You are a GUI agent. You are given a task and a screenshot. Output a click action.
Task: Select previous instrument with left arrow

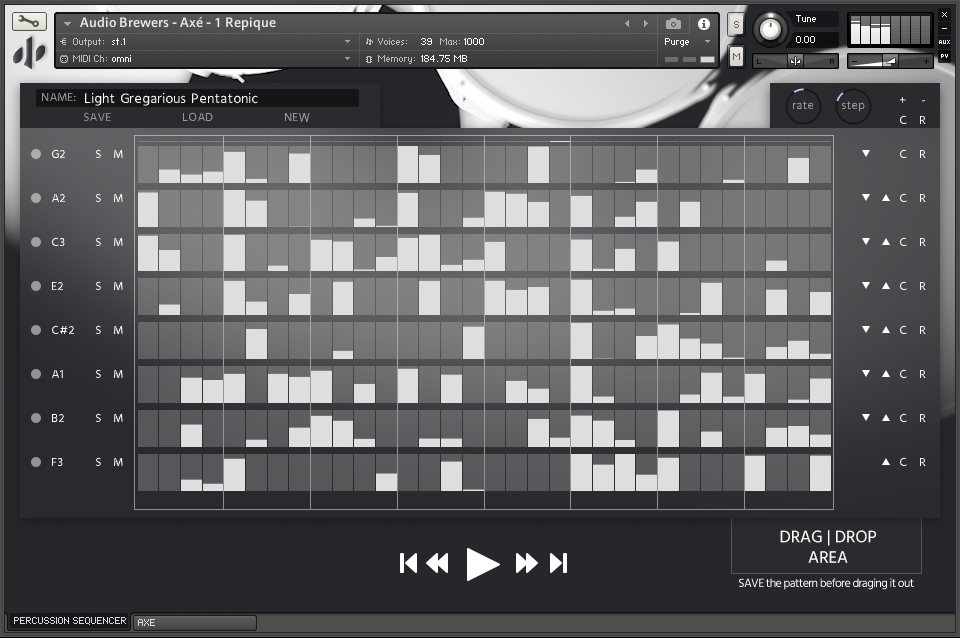click(627, 23)
